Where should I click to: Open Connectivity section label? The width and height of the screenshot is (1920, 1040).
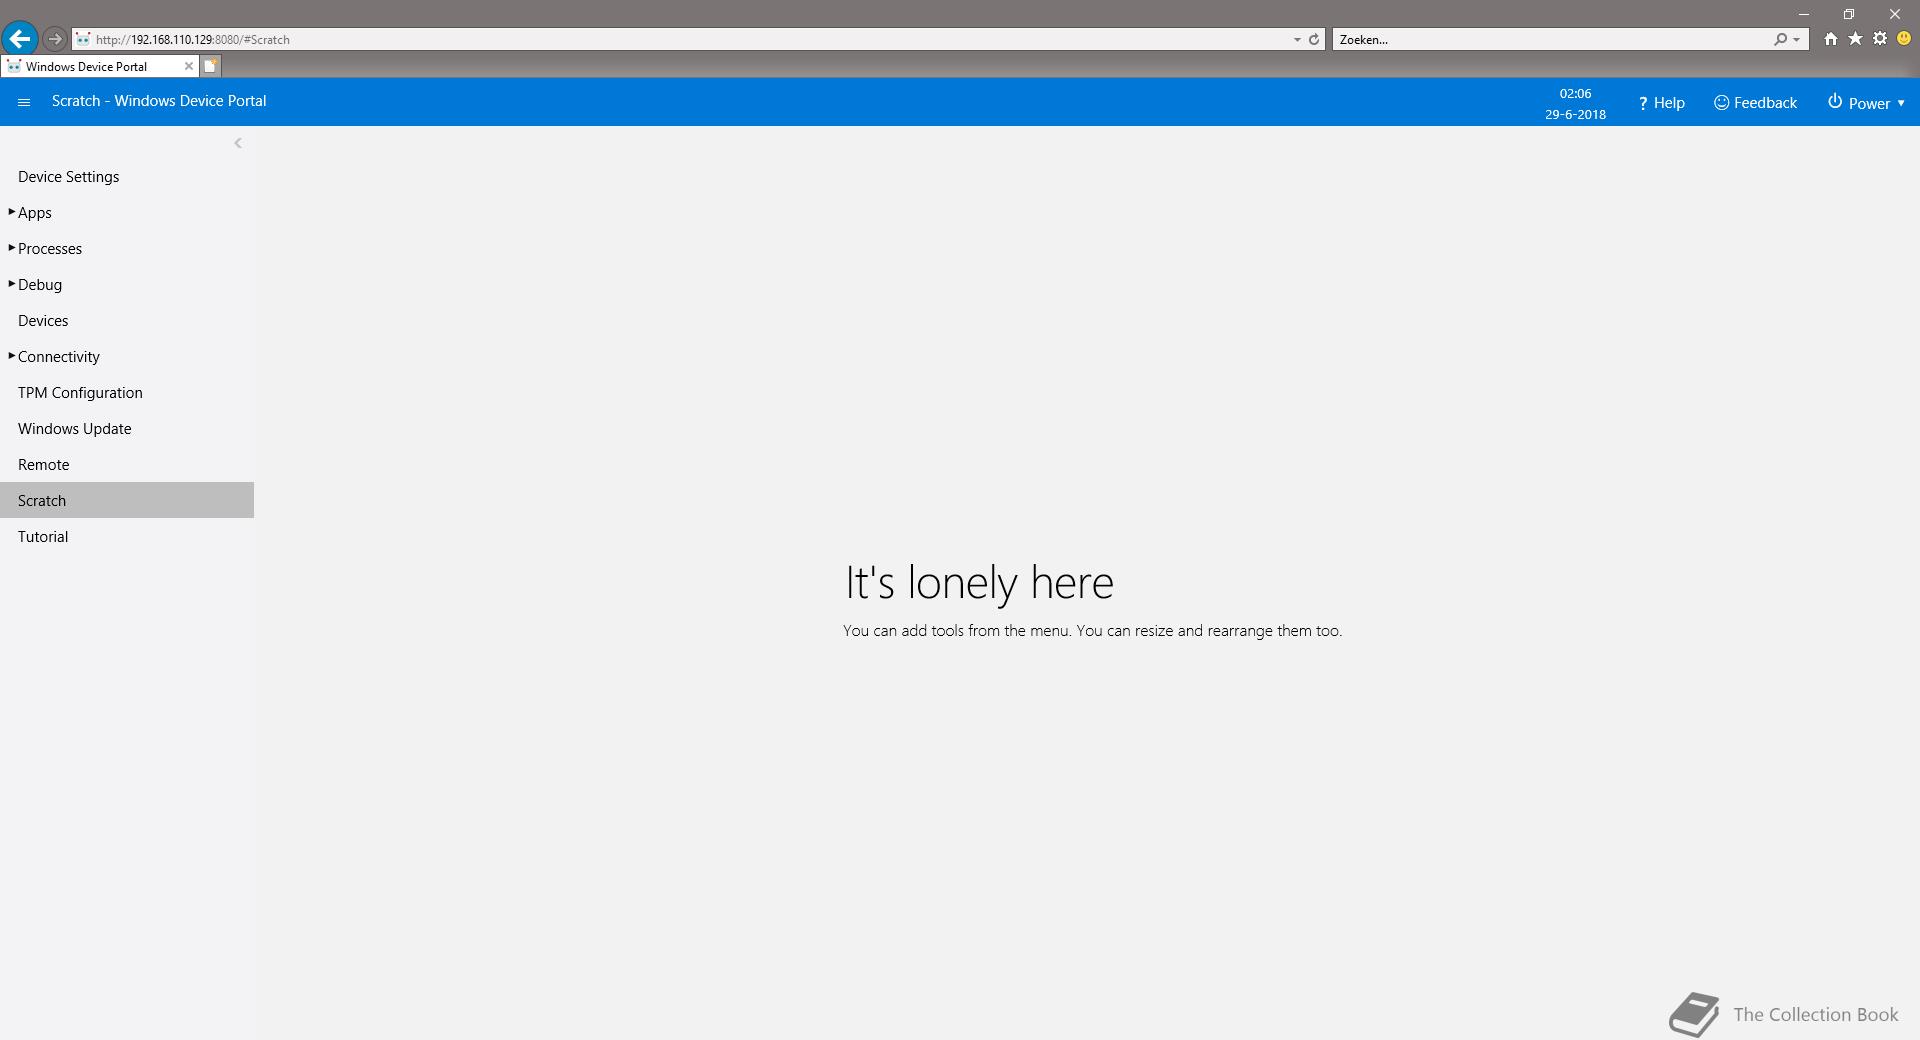(59, 357)
